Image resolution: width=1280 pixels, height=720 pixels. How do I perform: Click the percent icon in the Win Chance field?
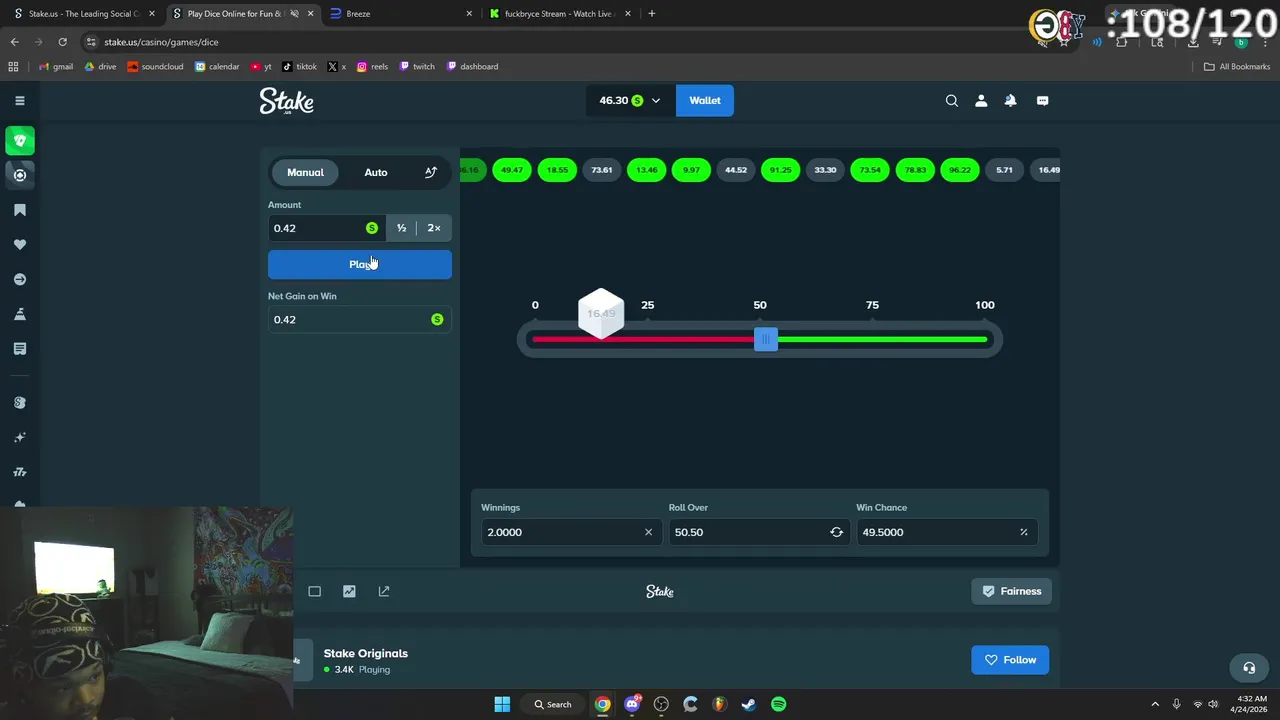[1023, 532]
